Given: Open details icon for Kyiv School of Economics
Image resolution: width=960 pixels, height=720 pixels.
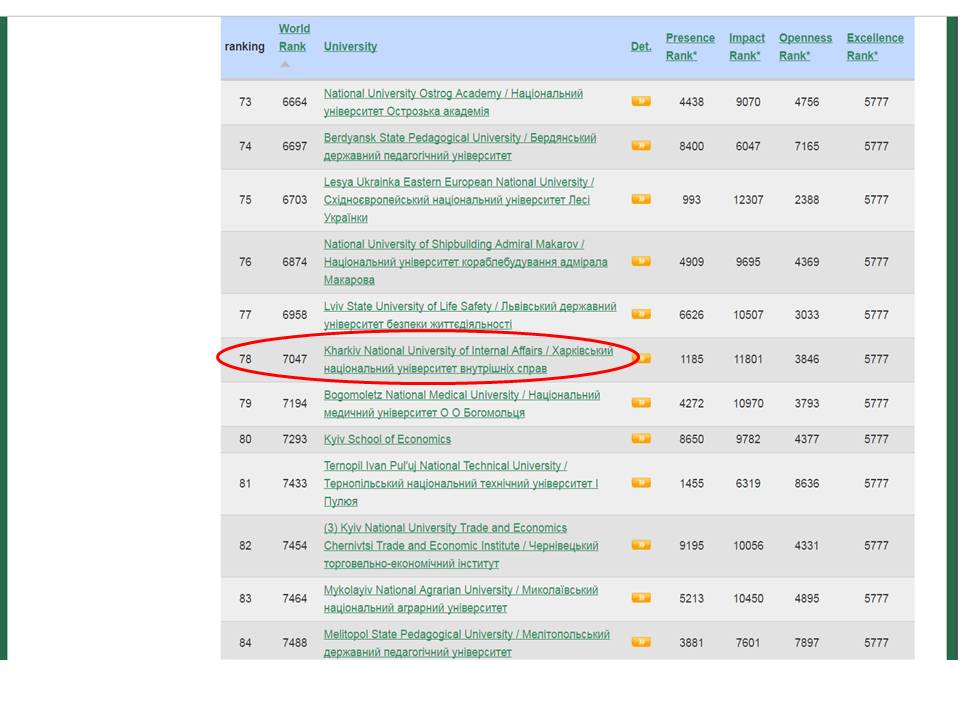Looking at the screenshot, I should point(641,439).
